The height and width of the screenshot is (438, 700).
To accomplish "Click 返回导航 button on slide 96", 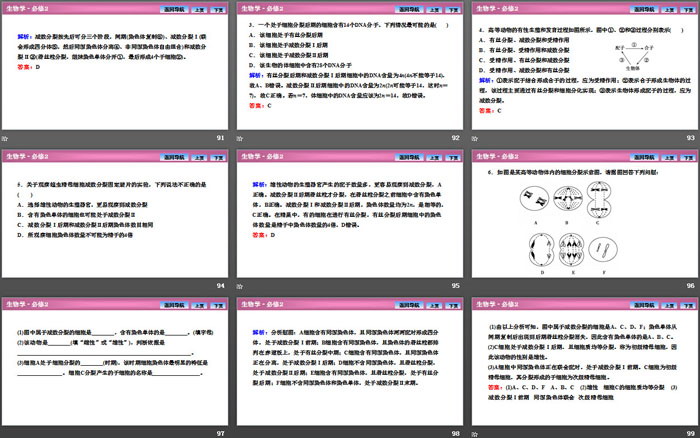I will pyautogui.click(x=644, y=157).
